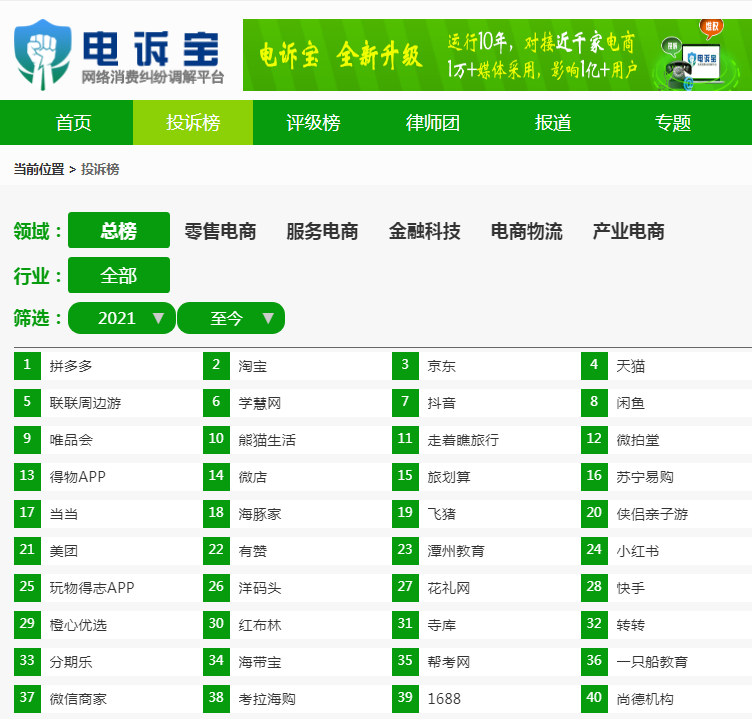Select the 总榜 domain filter
This screenshot has width=752, height=719.
pyautogui.click(x=119, y=230)
